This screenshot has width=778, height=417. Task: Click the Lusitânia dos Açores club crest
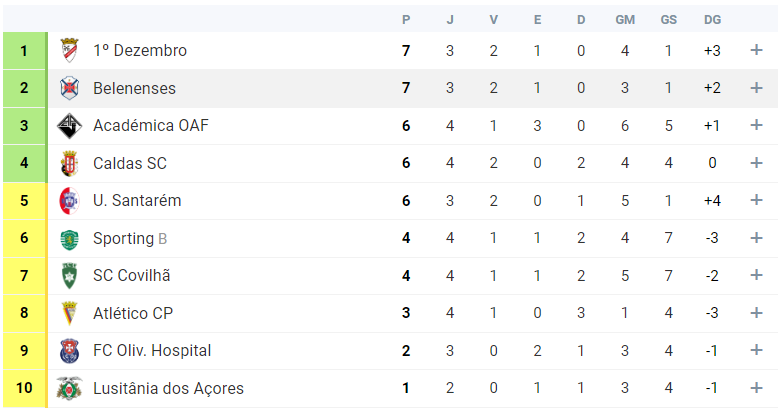pos(69,388)
